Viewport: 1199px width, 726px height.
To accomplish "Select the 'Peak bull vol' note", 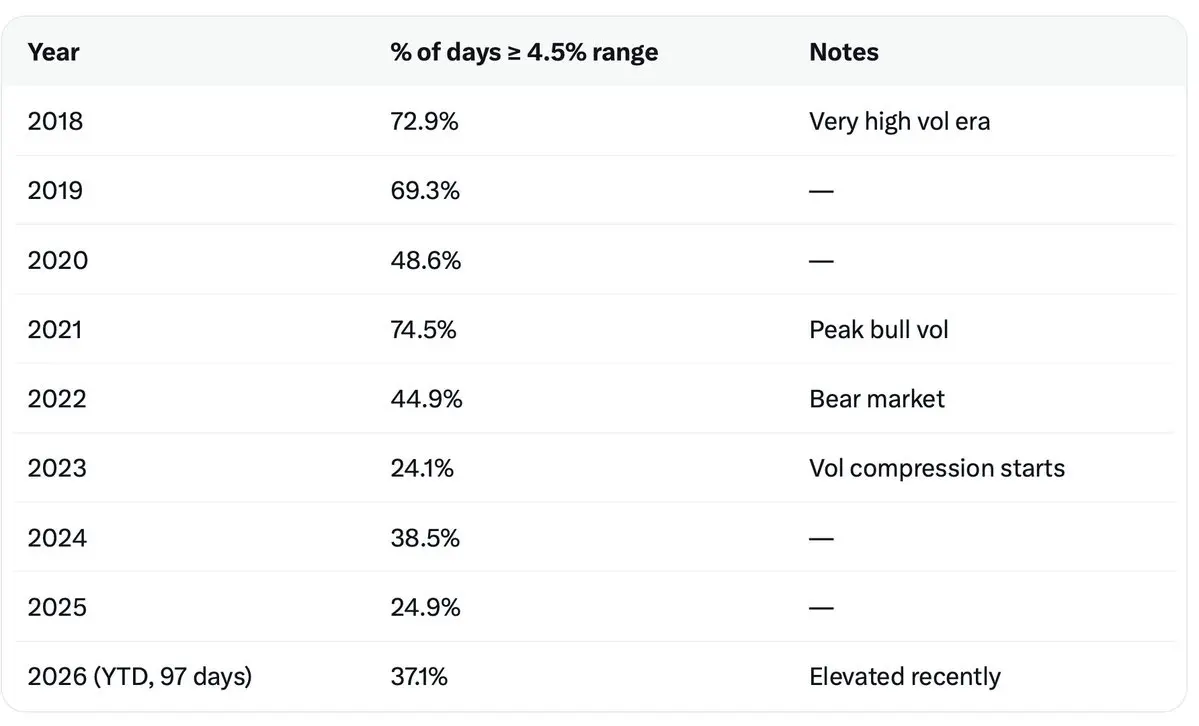I will tap(878, 330).
